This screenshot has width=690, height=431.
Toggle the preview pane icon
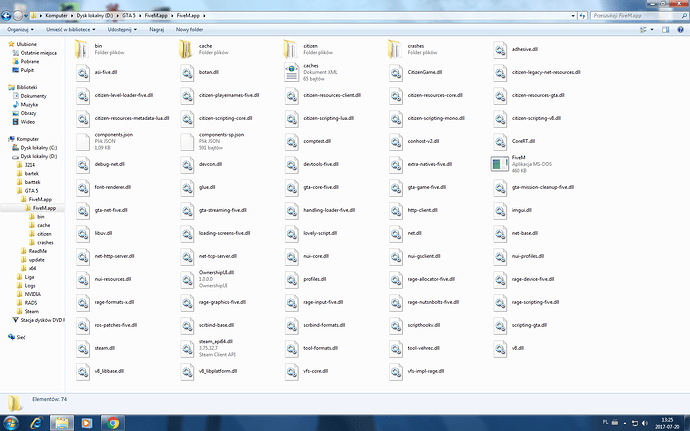click(x=665, y=29)
